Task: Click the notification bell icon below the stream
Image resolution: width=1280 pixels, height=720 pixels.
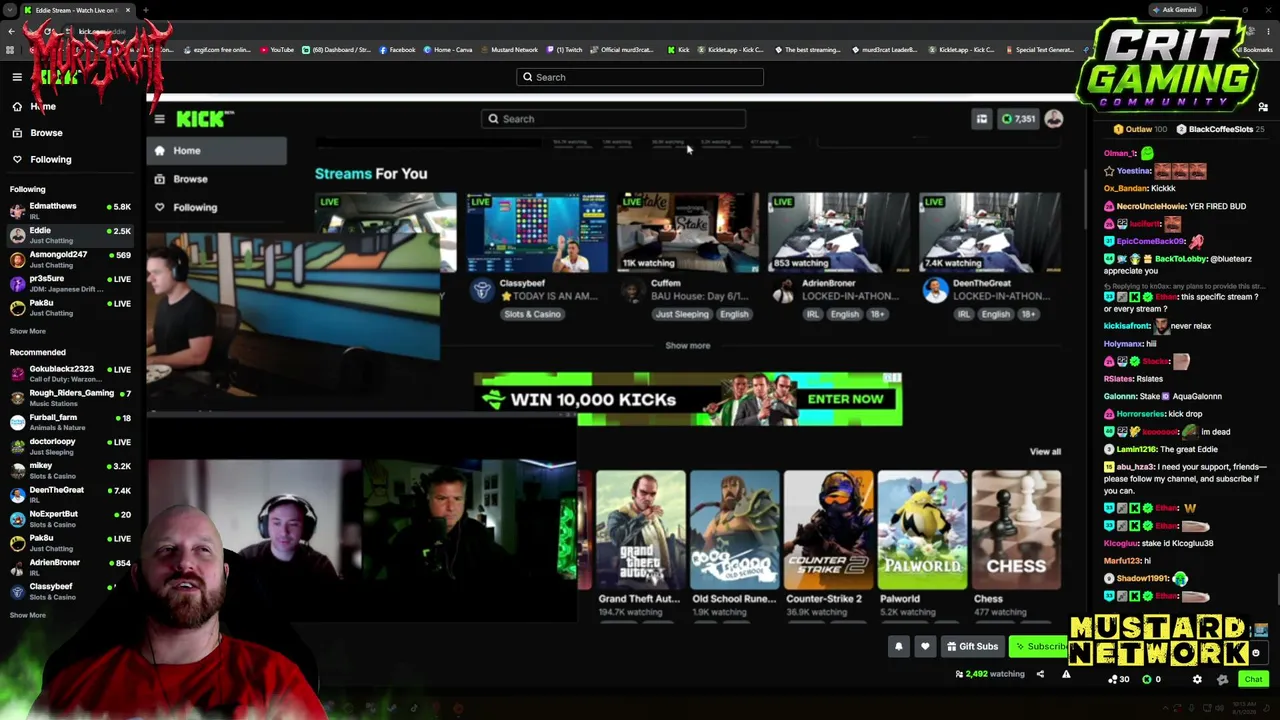Action: pos(898,647)
